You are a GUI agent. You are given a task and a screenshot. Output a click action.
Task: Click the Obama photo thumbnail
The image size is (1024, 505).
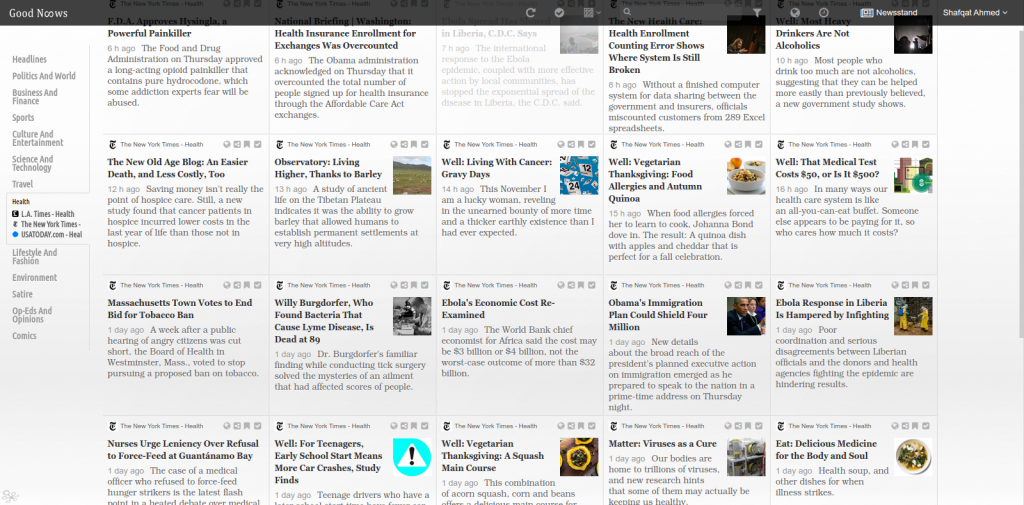pos(746,316)
